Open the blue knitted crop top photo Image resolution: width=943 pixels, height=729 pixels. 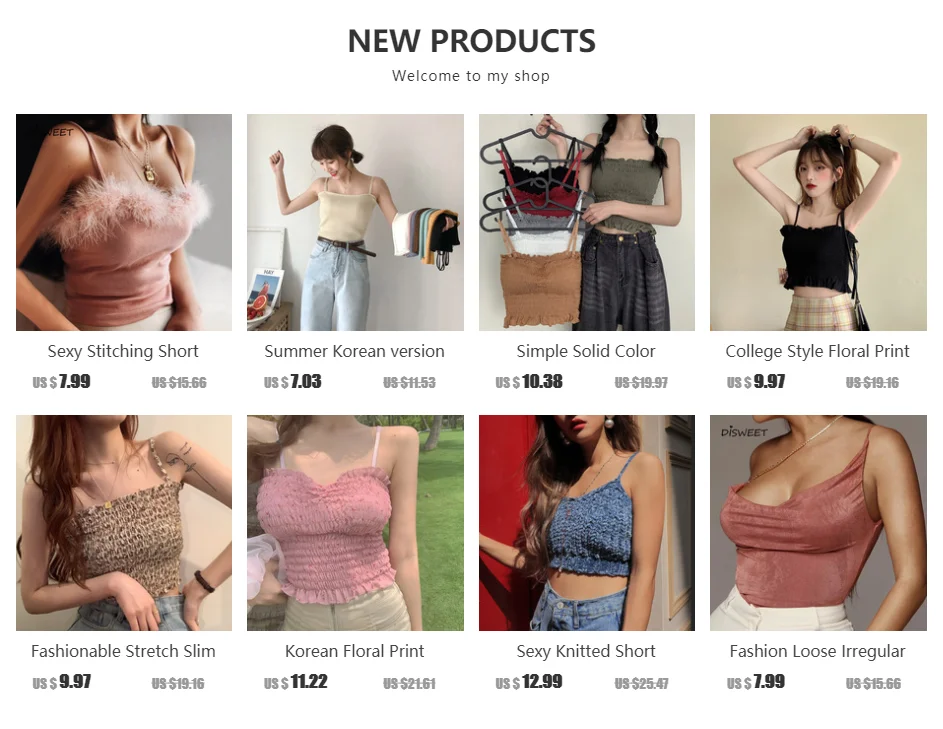coord(587,523)
